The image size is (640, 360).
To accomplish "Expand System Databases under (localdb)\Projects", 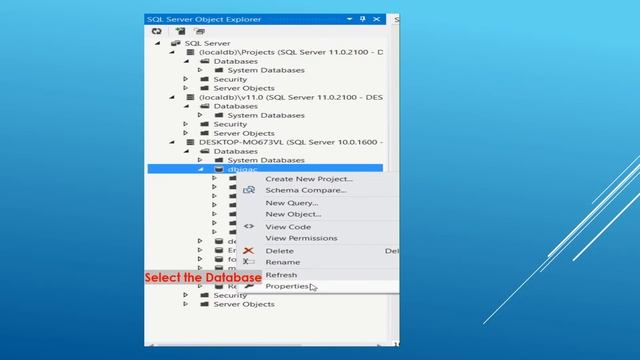I will tap(200, 70).
